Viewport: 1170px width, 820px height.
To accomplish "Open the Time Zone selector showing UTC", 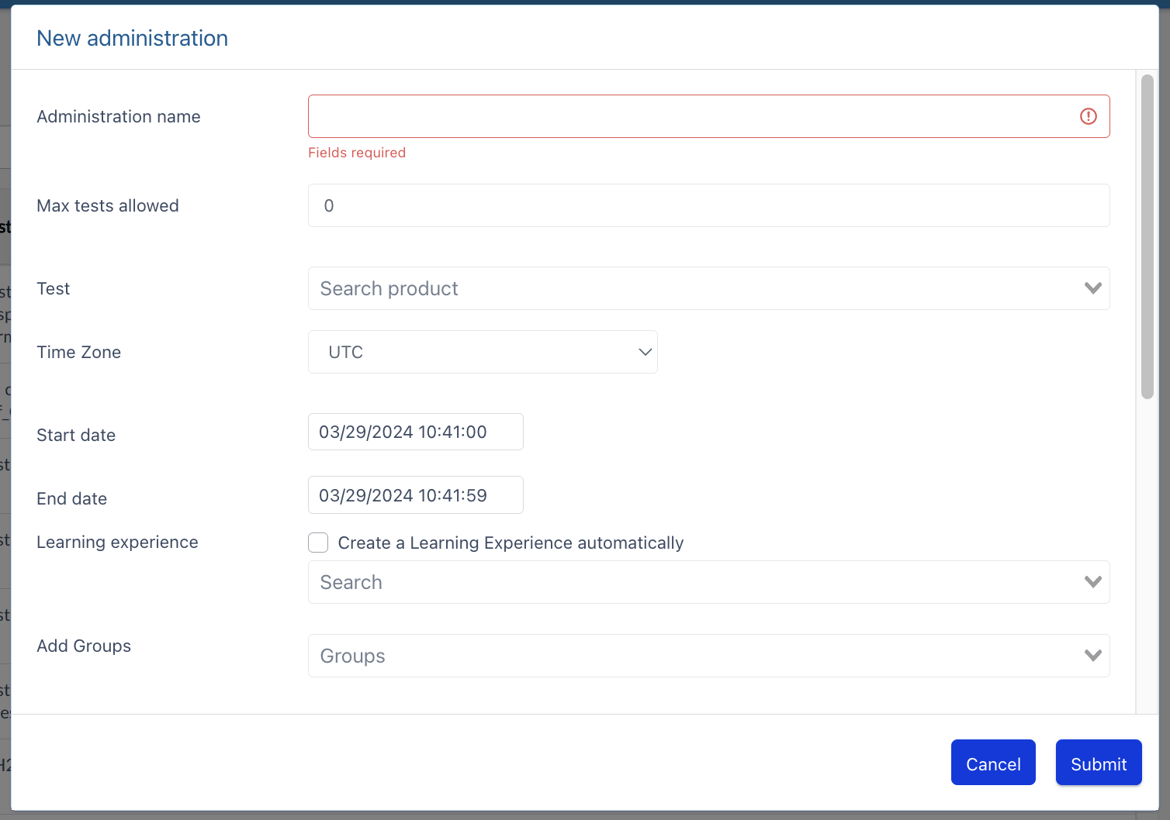I will click(x=483, y=352).
